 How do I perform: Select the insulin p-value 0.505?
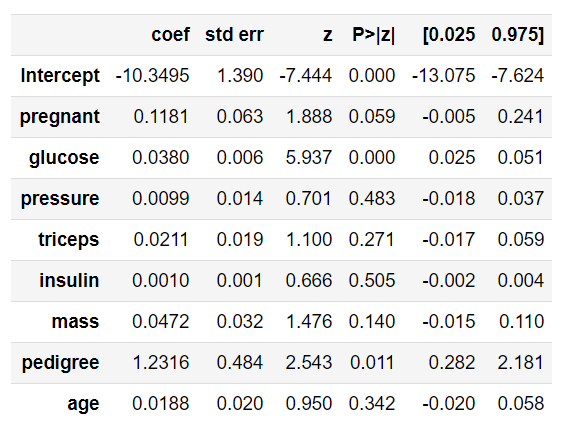pos(372,281)
